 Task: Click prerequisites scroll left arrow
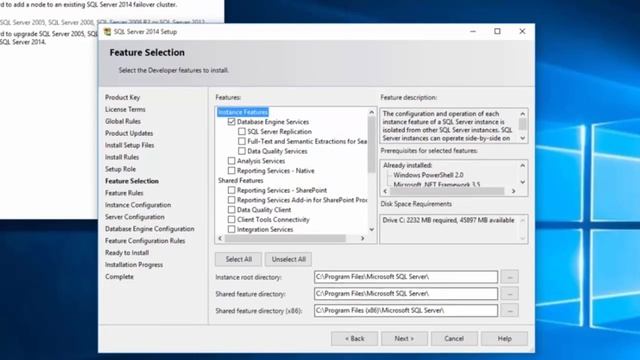pyautogui.click(x=386, y=191)
